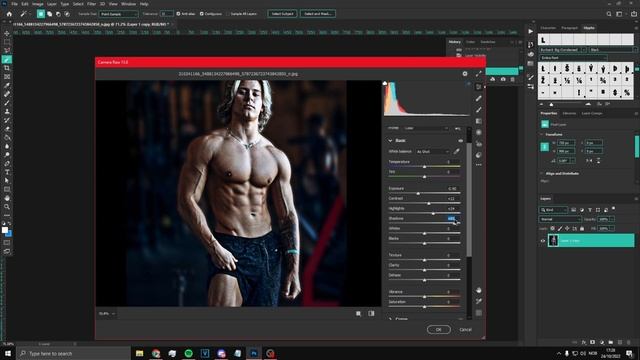
Task: Open Camera Raw settings gear icon
Action: (465, 74)
